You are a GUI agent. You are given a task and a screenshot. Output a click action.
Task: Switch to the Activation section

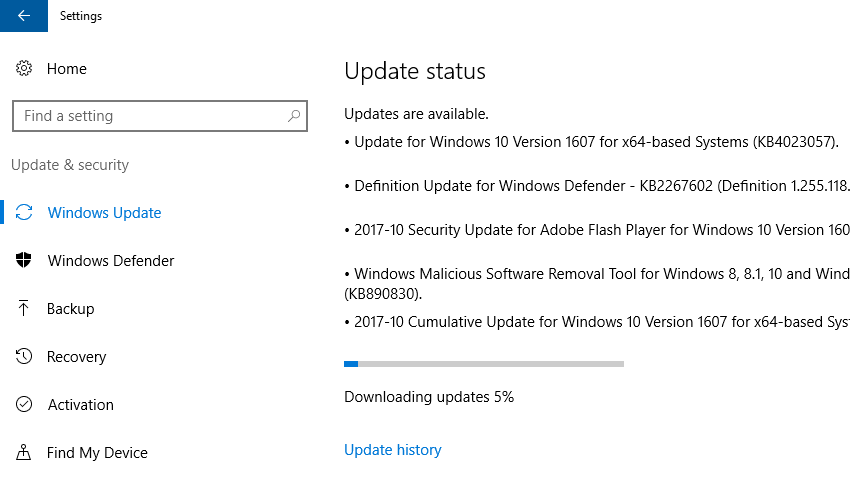coord(81,405)
